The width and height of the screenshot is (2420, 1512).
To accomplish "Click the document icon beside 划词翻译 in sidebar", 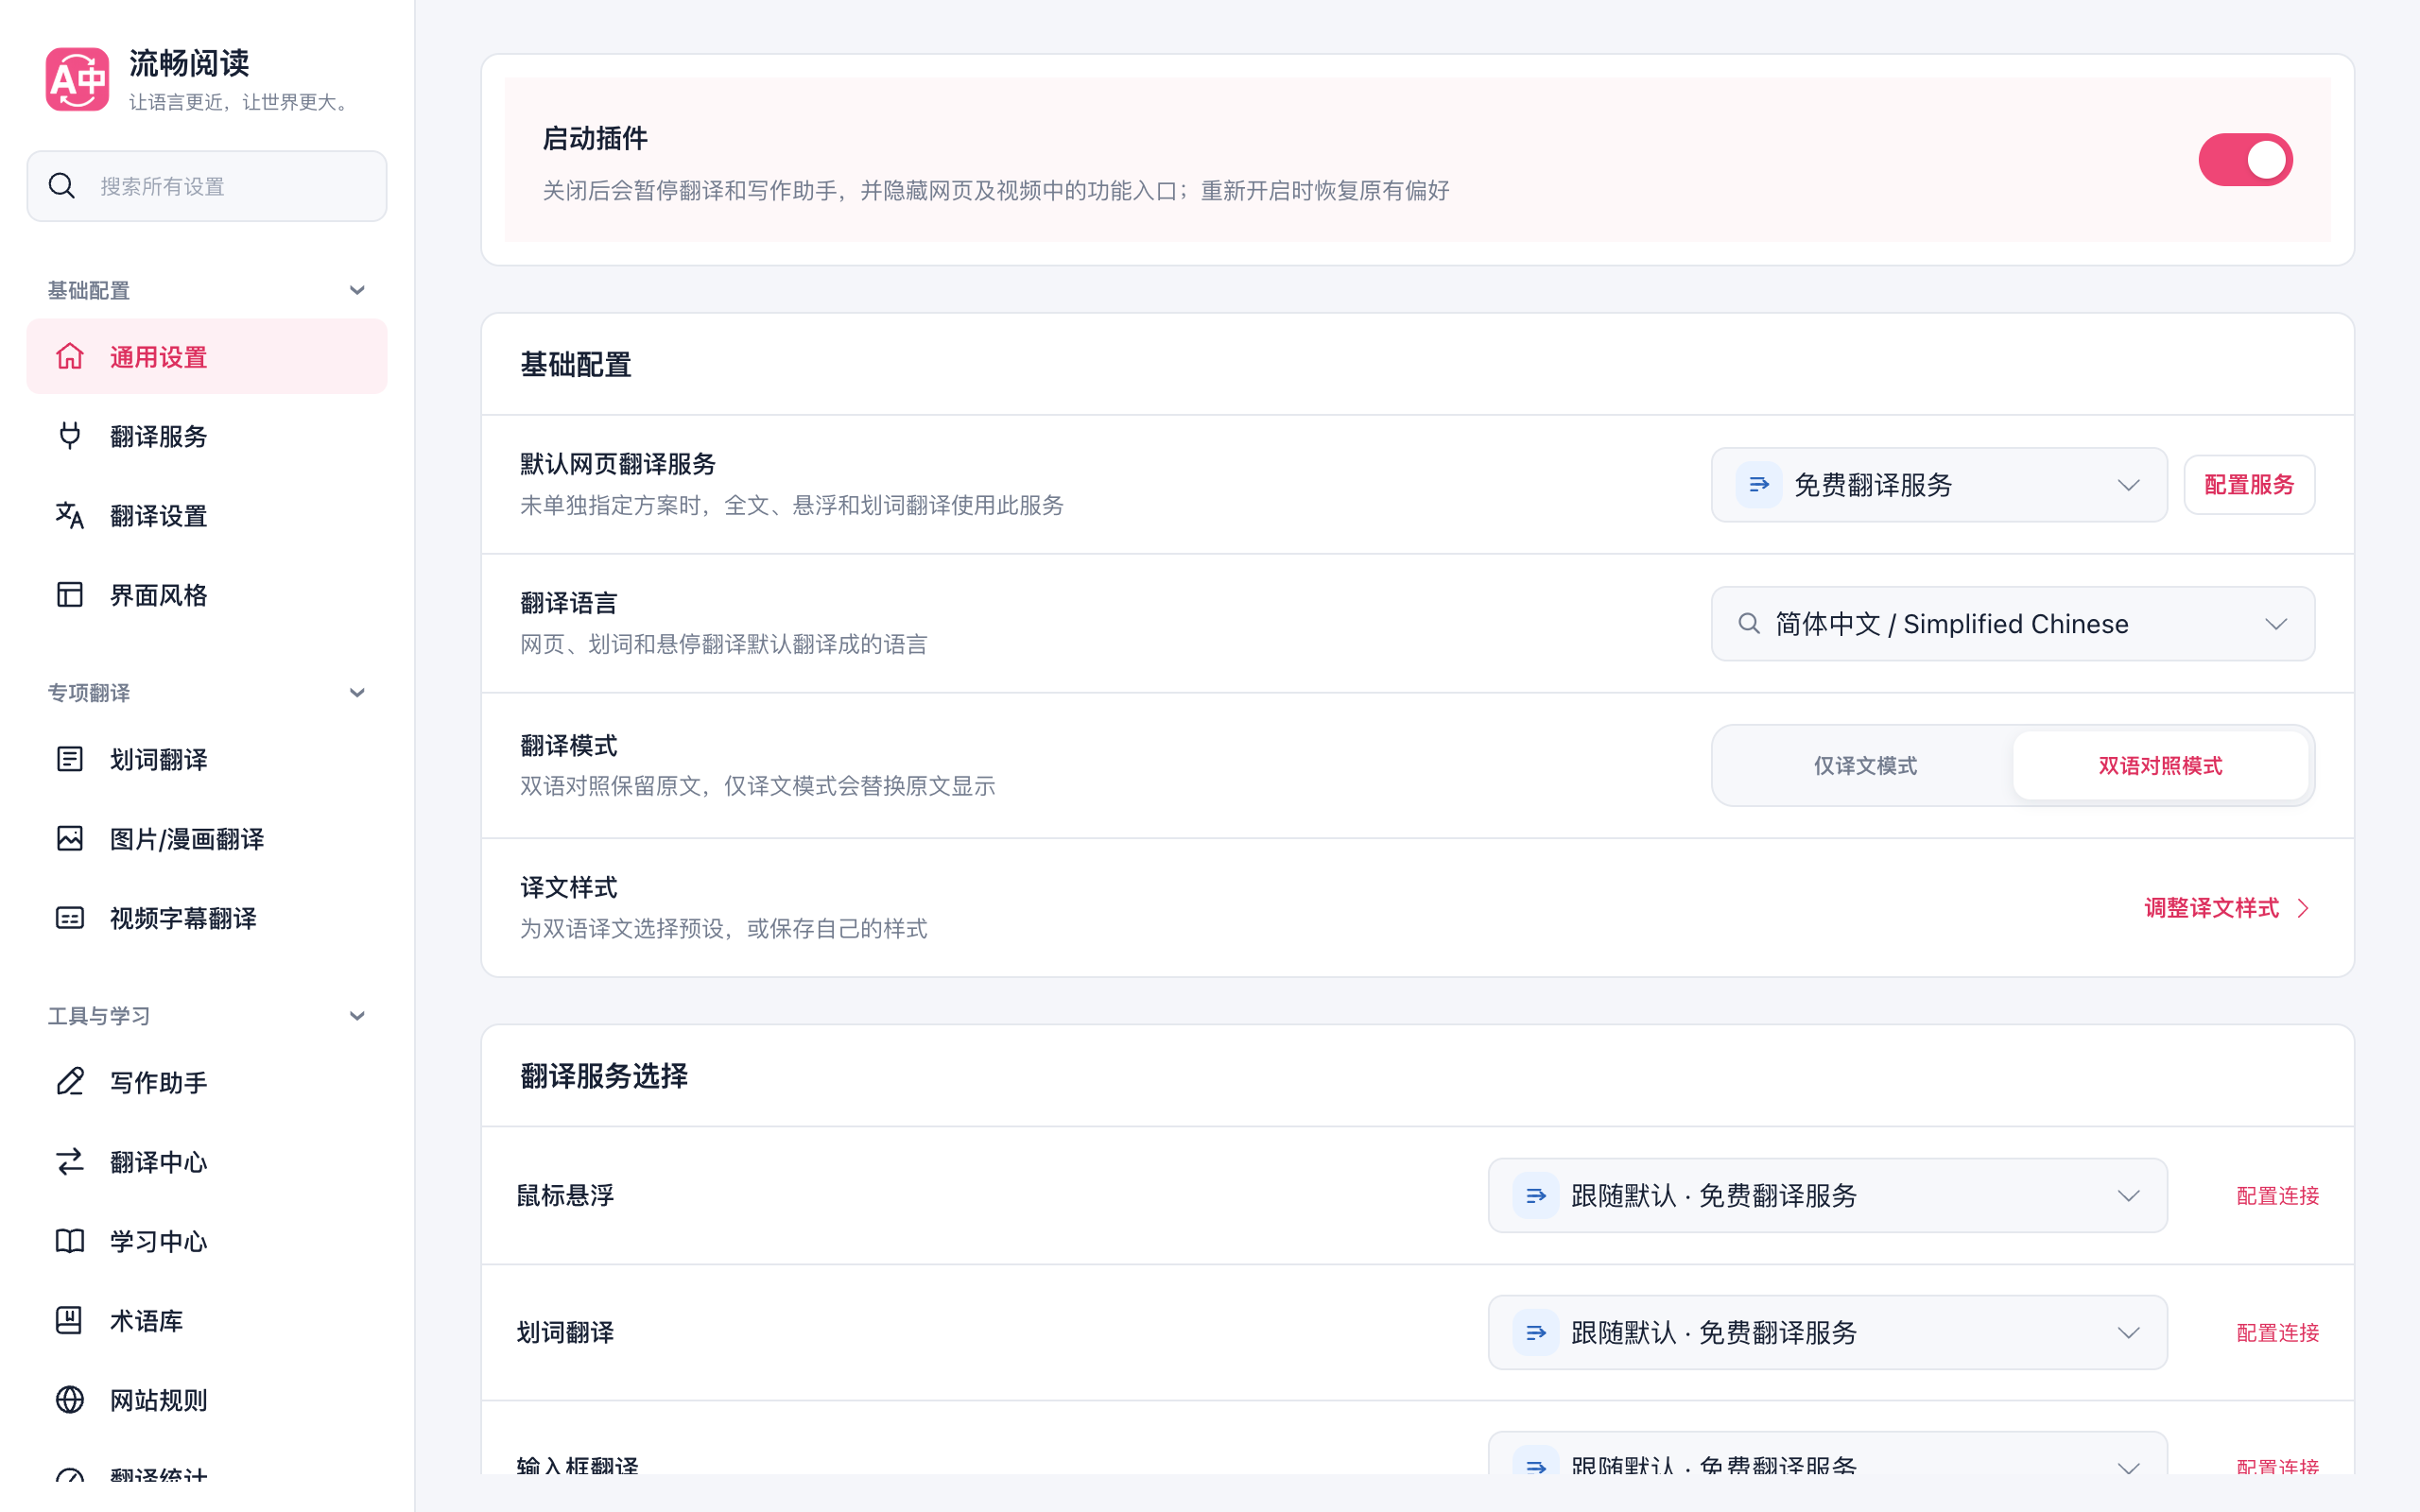I will [70, 759].
